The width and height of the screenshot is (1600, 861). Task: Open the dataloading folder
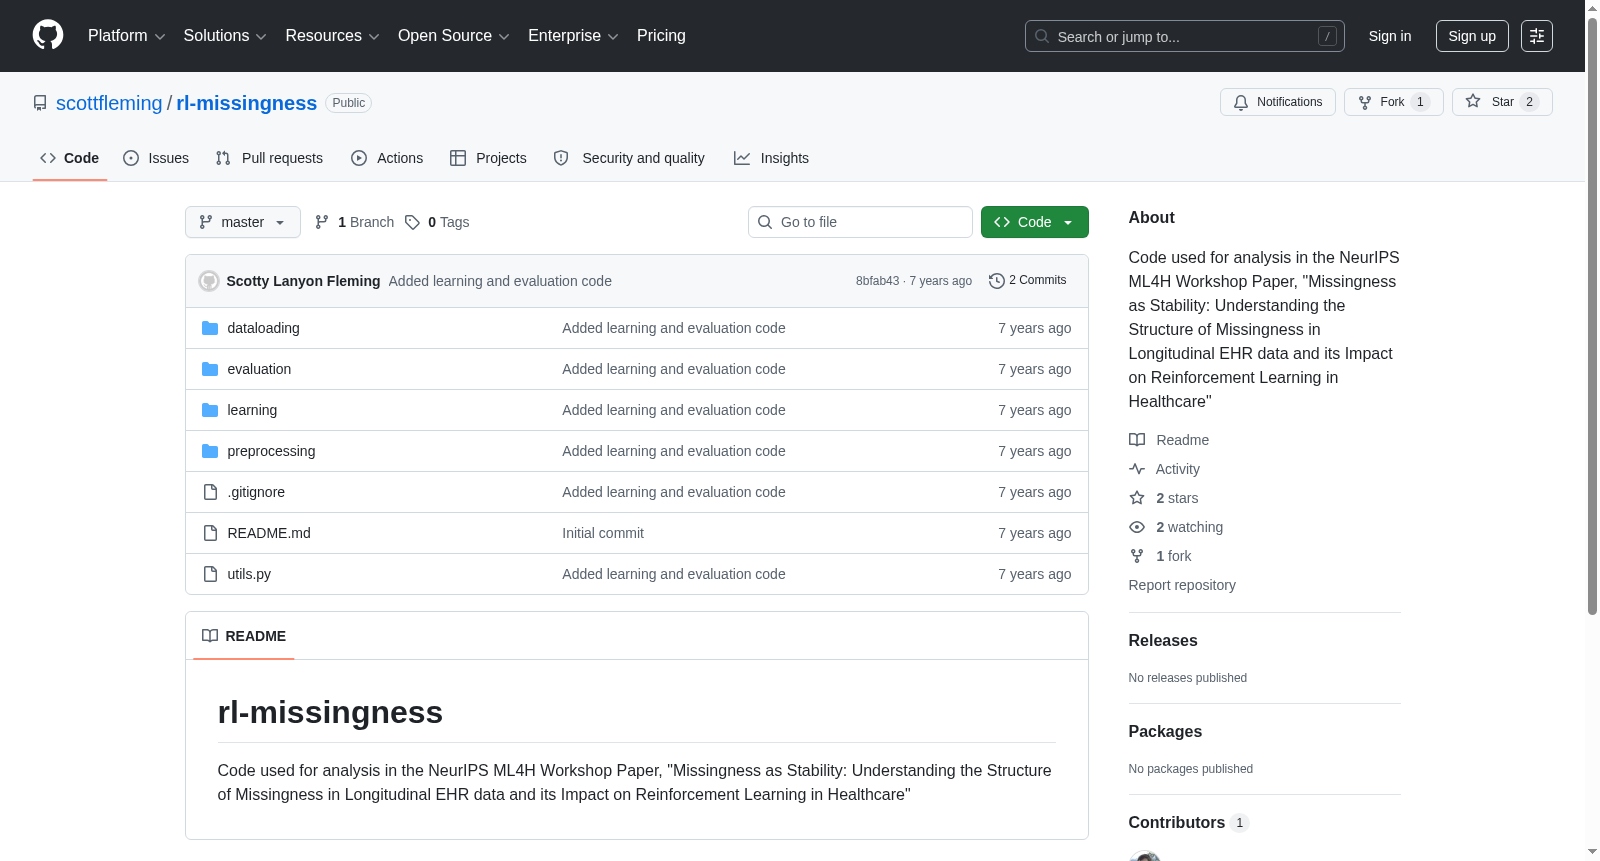coord(263,328)
